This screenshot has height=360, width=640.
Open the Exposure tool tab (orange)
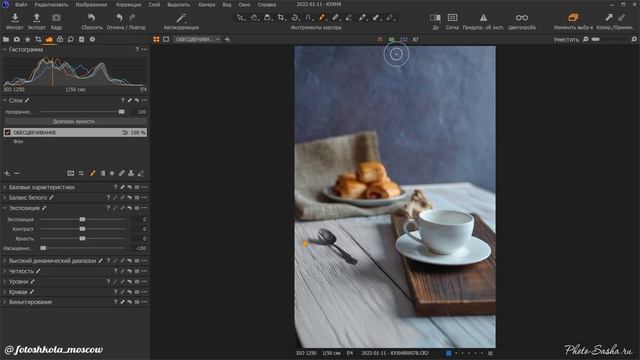pyautogui.click(x=49, y=40)
